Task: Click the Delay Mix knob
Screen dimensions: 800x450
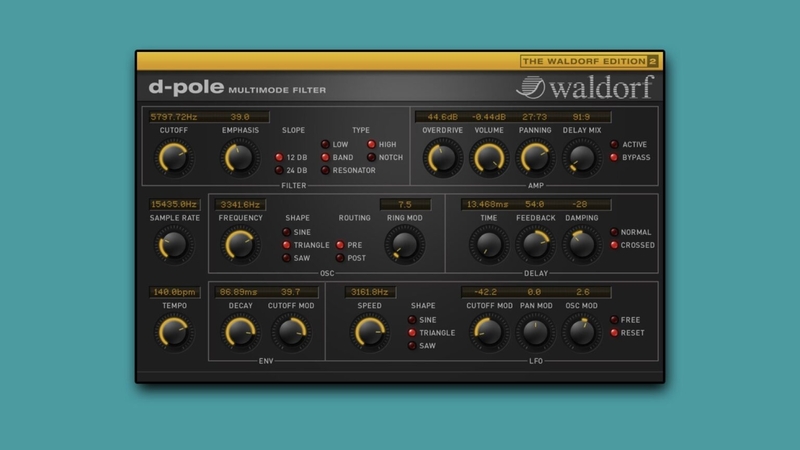Action: pos(582,158)
